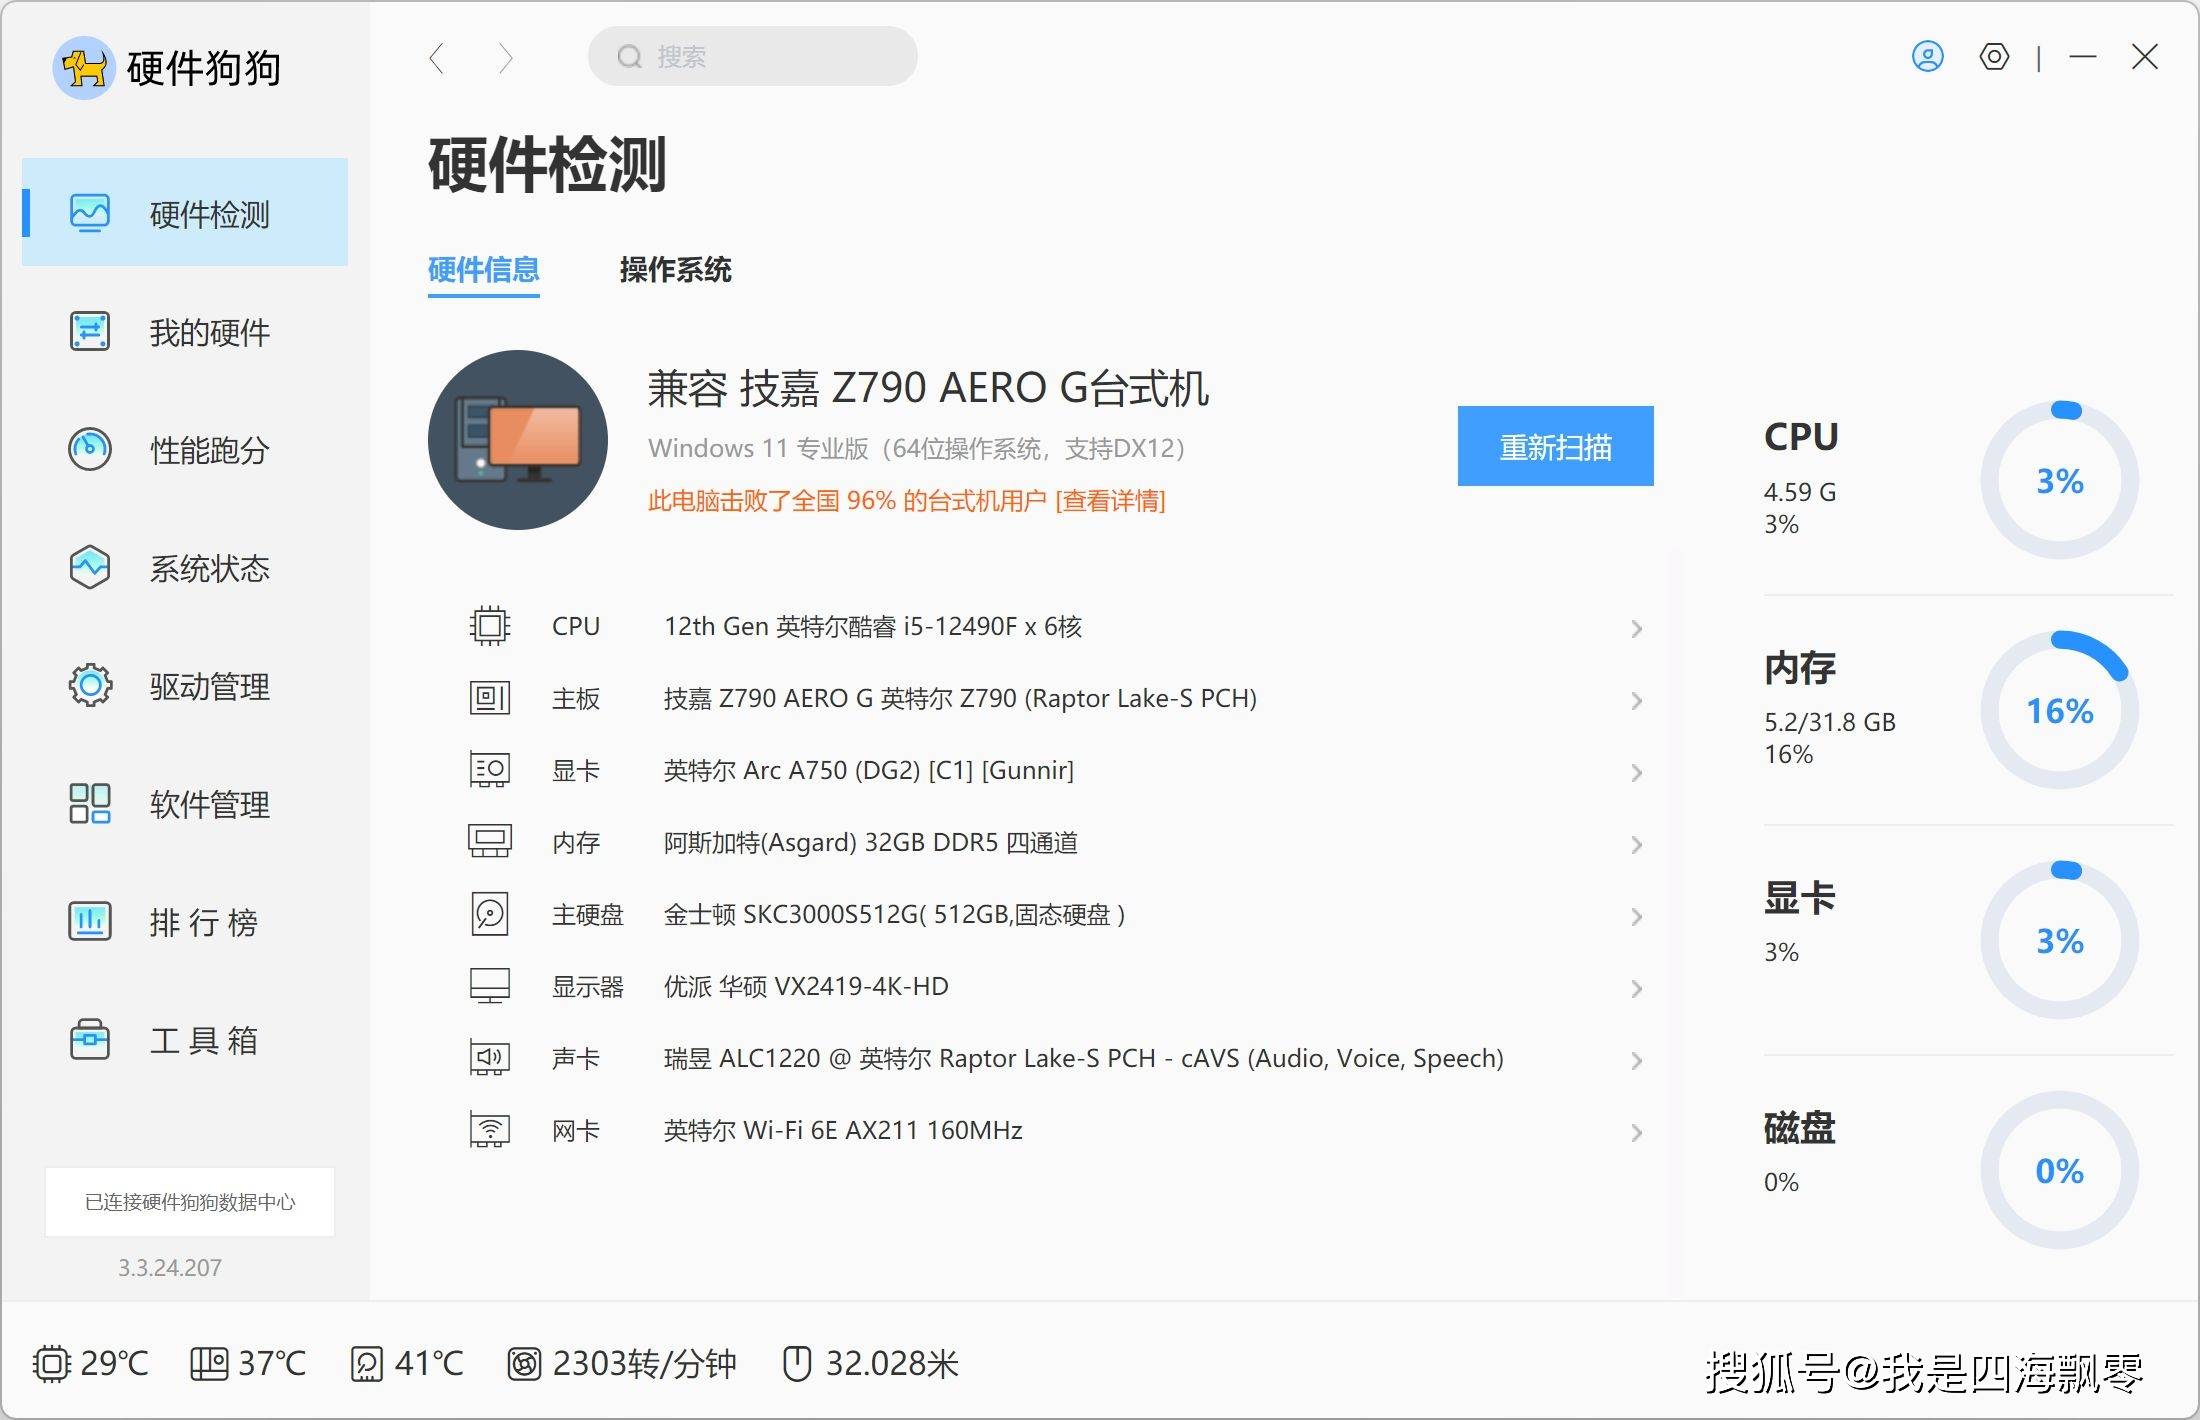
Task: Switch to the 操作系统 tab
Action: click(x=675, y=269)
